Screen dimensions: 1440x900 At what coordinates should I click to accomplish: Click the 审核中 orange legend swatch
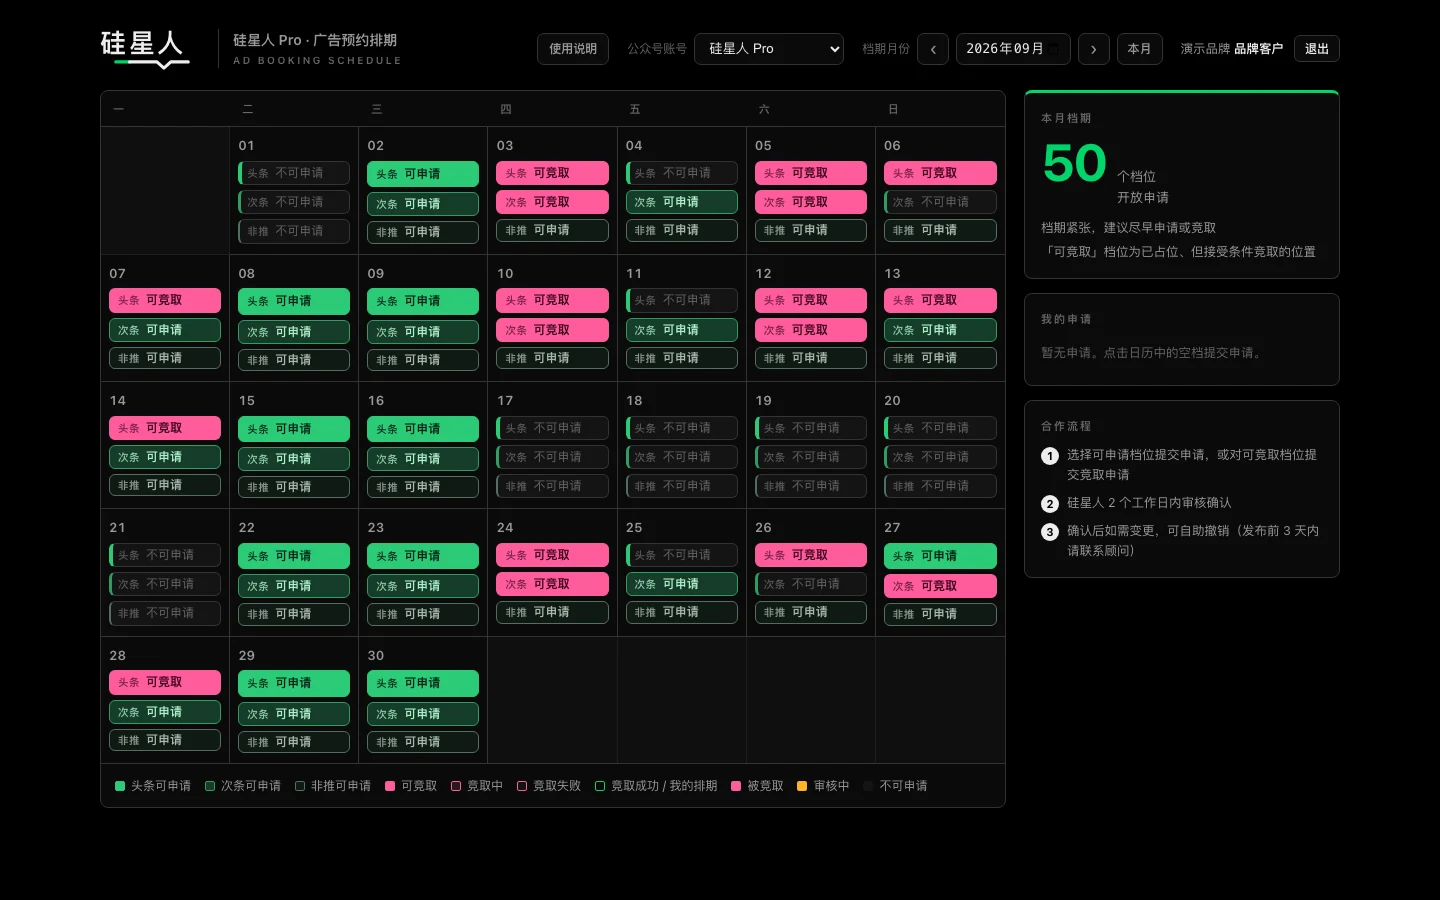point(802,786)
